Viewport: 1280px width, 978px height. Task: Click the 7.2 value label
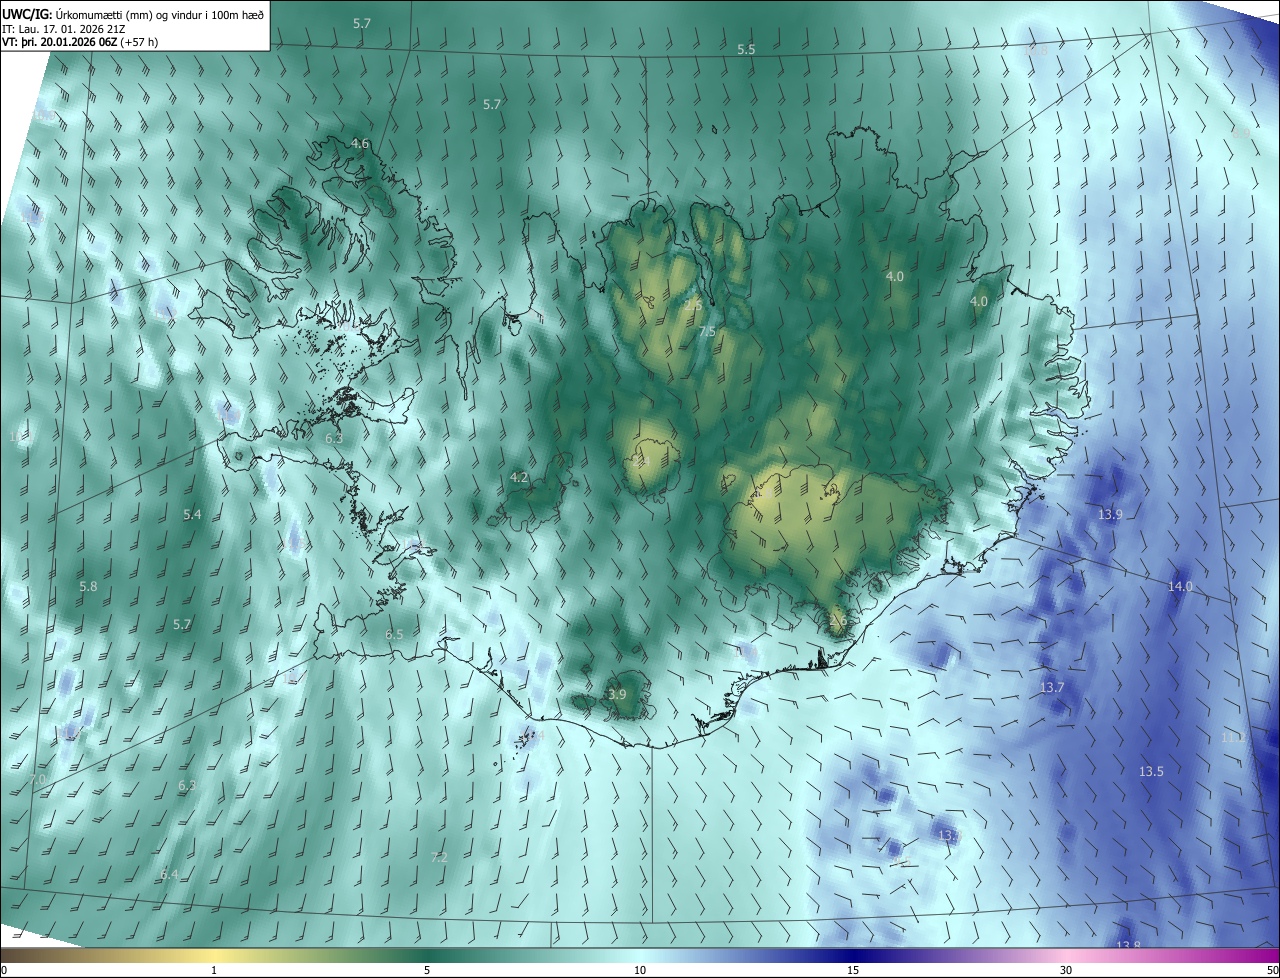pyautogui.click(x=438, y=857)
